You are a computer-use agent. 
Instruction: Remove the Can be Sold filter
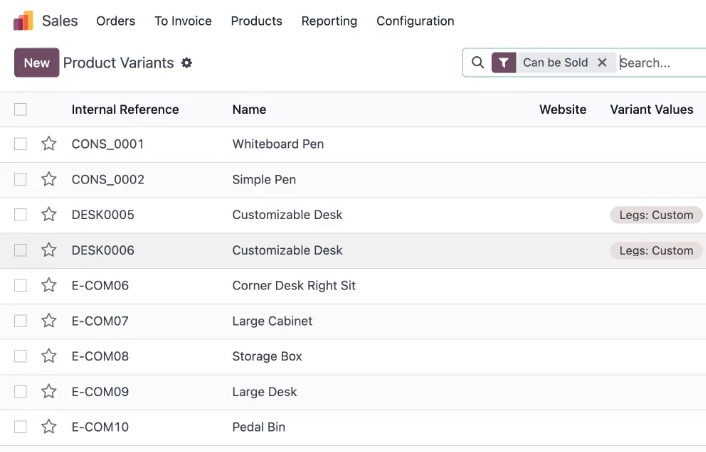tap(602, 63)
